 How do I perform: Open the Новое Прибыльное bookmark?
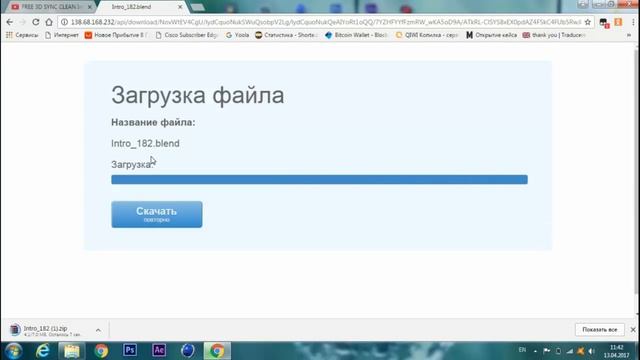(115, 35)
